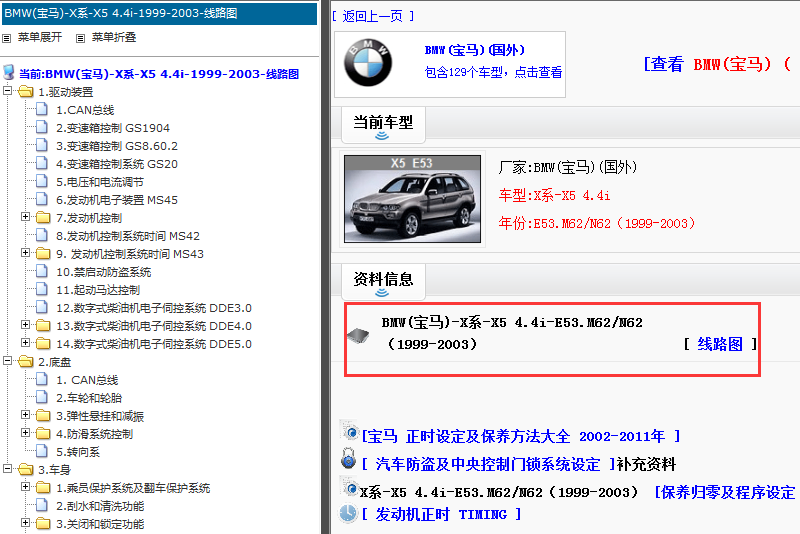Click the 菜单折叠 list icon
The image size is (800, 534).
pos(80,38)
